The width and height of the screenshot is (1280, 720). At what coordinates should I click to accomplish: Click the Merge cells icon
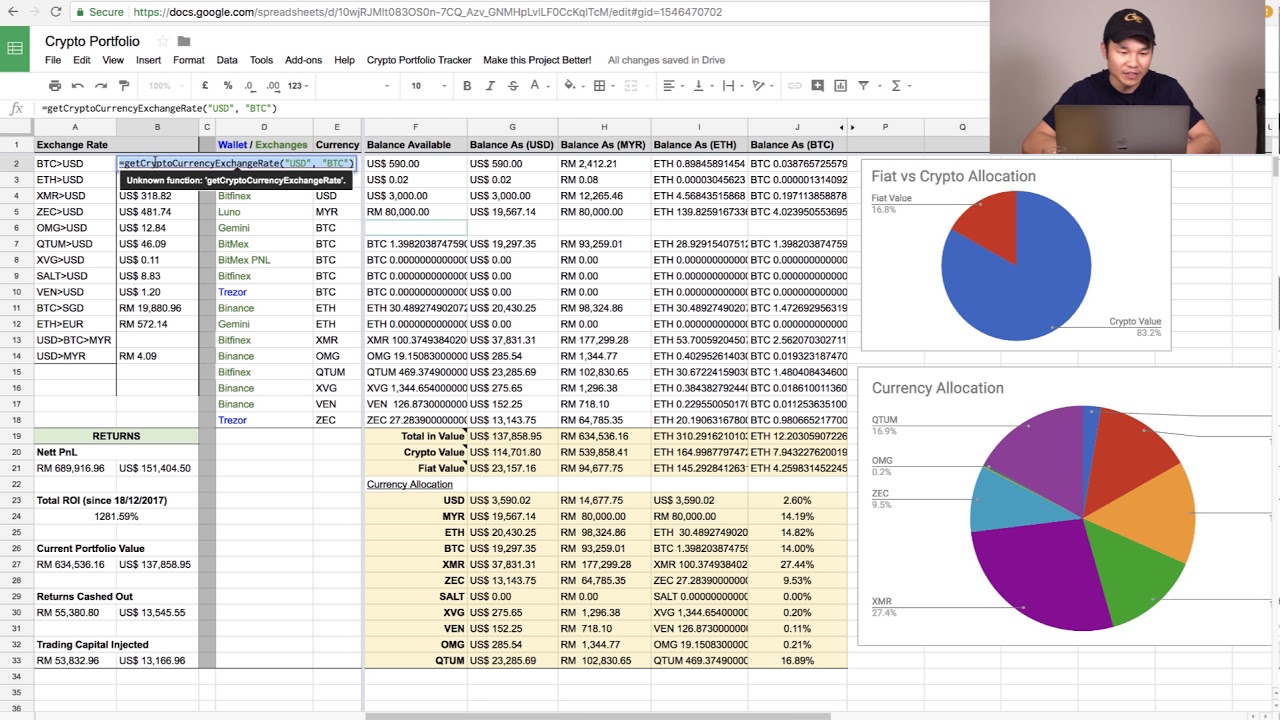pyautogui.click(x=632, y=86)
